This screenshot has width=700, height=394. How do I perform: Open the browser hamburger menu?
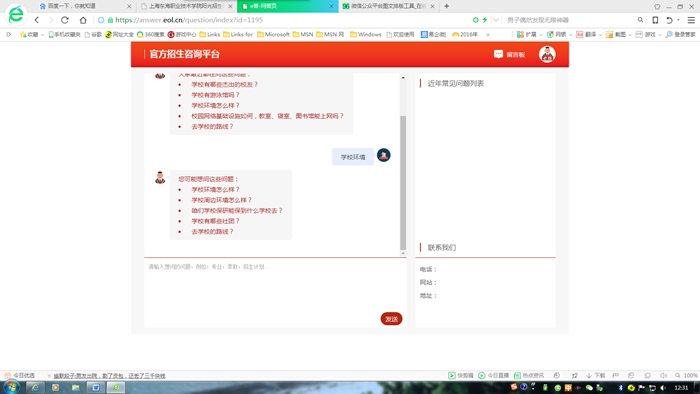[x=691, y=20]
